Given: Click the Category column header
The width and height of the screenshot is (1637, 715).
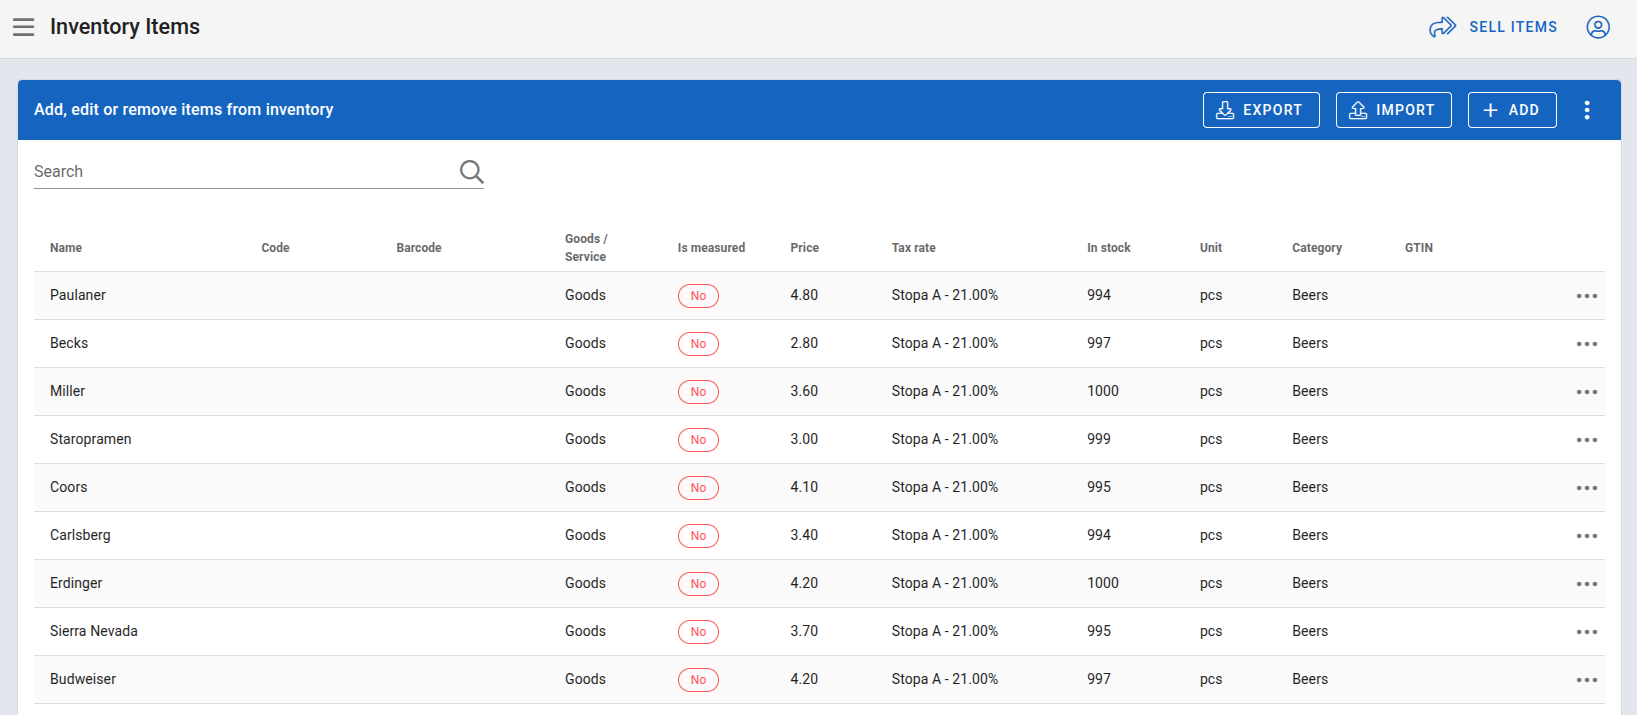Looking at the screenshot, I should [1317, 248].
